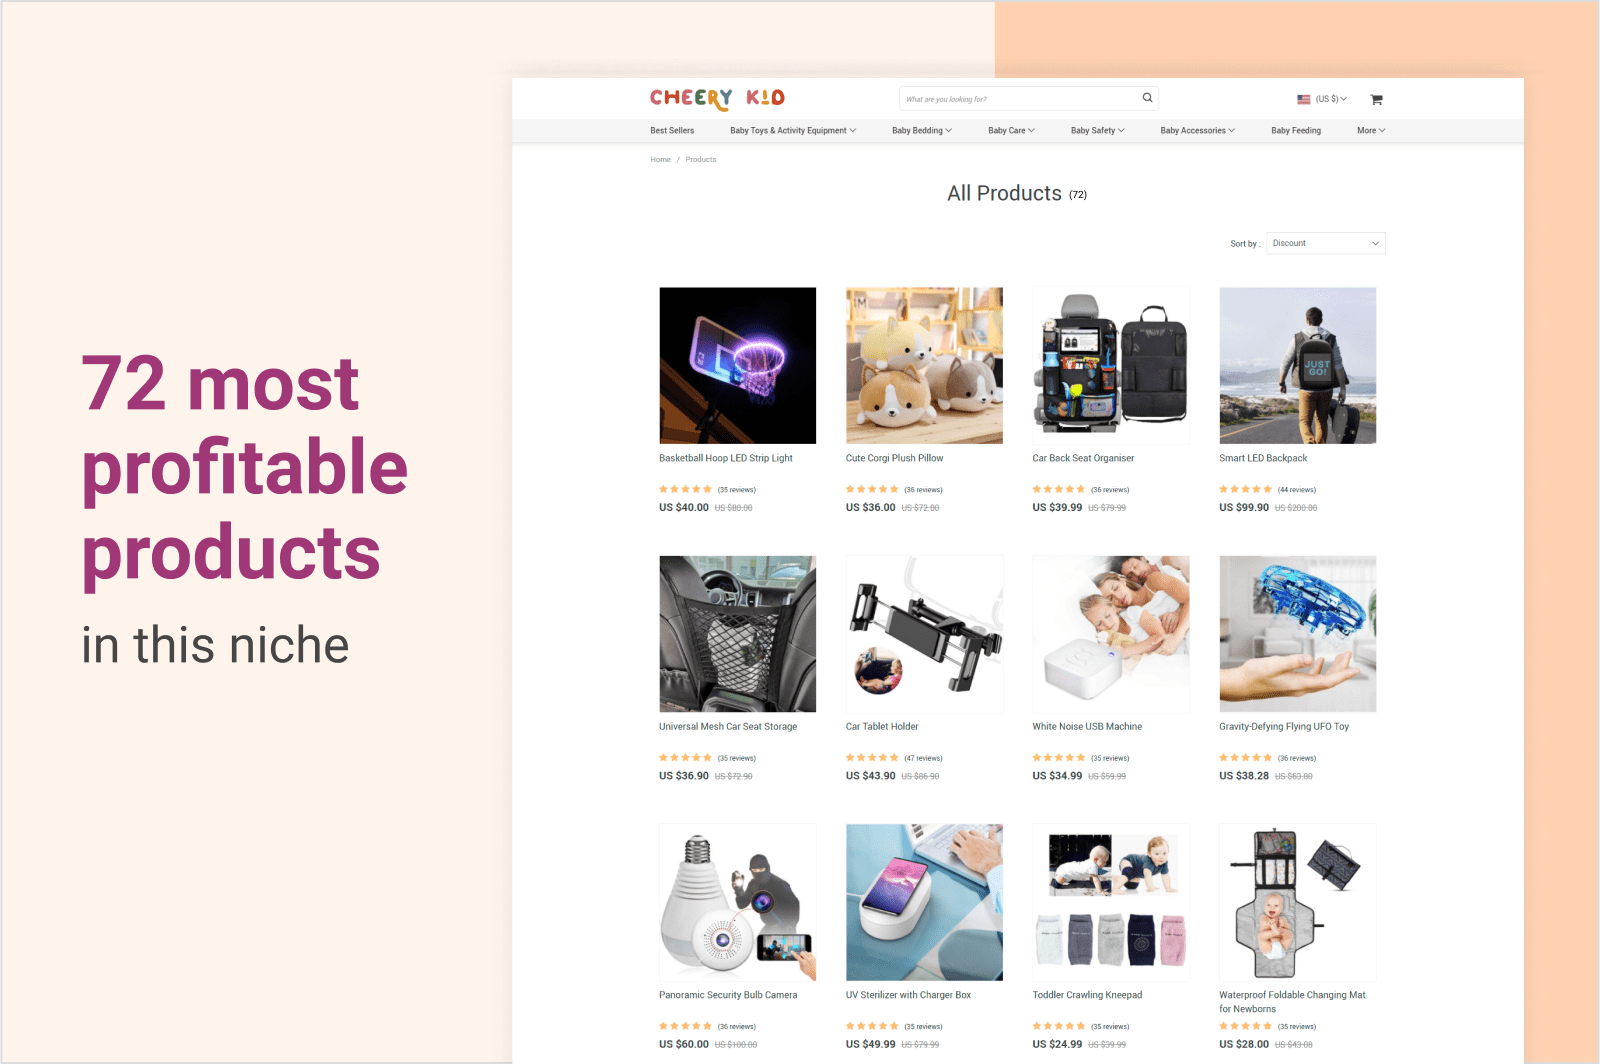Viewport: 1600px width, 1064px height.
Task: Go to Best Sellers page
Action: point(672,131)
